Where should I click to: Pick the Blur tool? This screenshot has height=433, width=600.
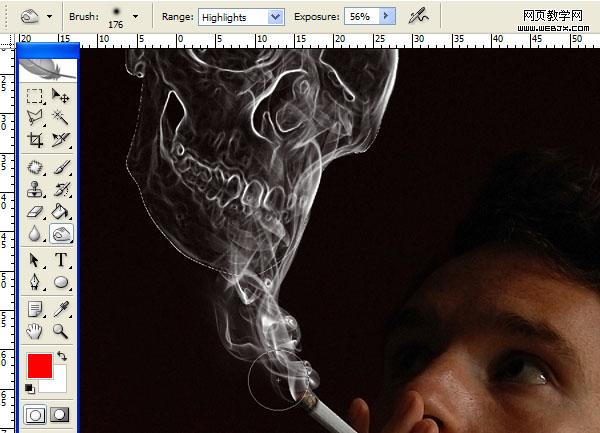[34, 234]
